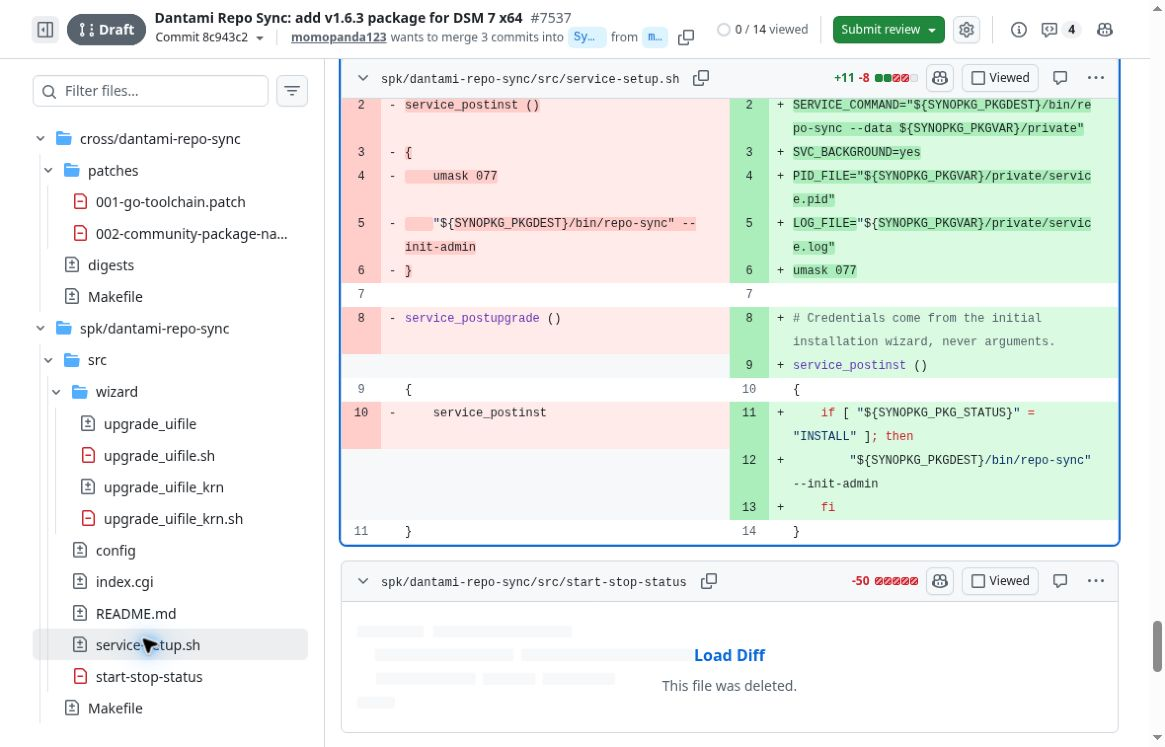The width and height of the screenshot is (1165, 747).
Task: Ask Copilot about service-setup.sh
Action: (940, 78)
